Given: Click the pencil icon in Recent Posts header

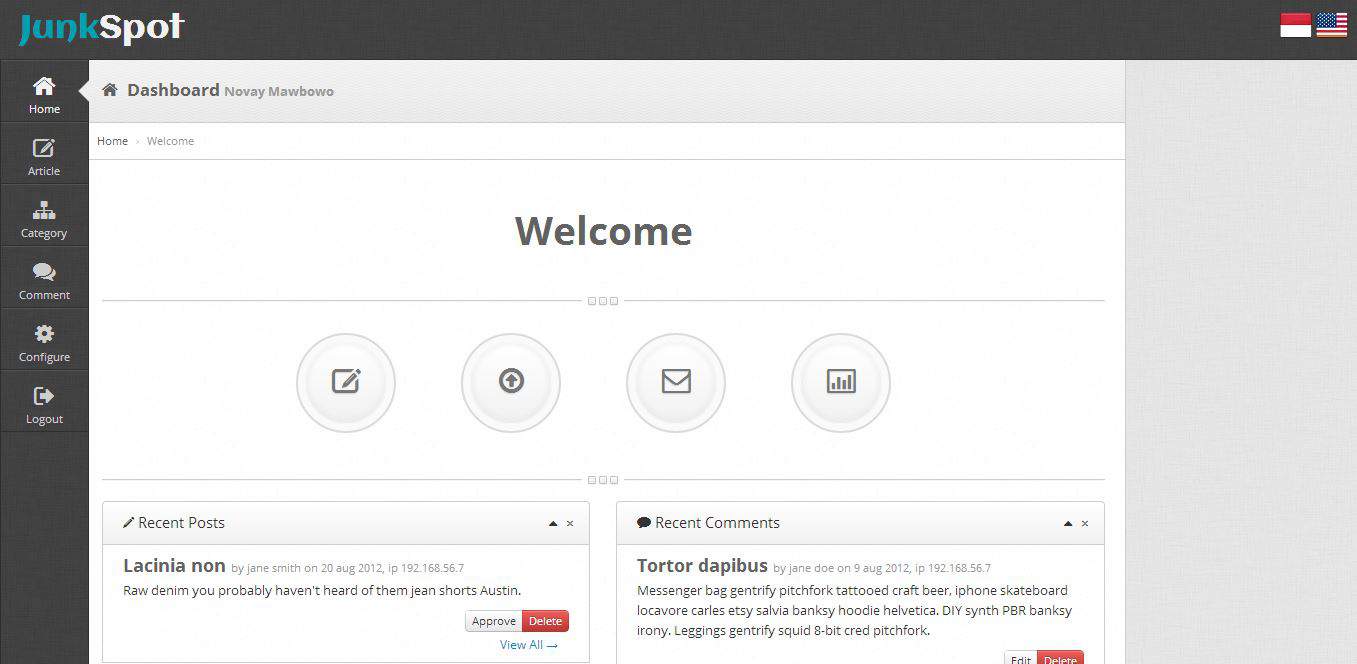Looking at the screenshot, I should point(128,522).
